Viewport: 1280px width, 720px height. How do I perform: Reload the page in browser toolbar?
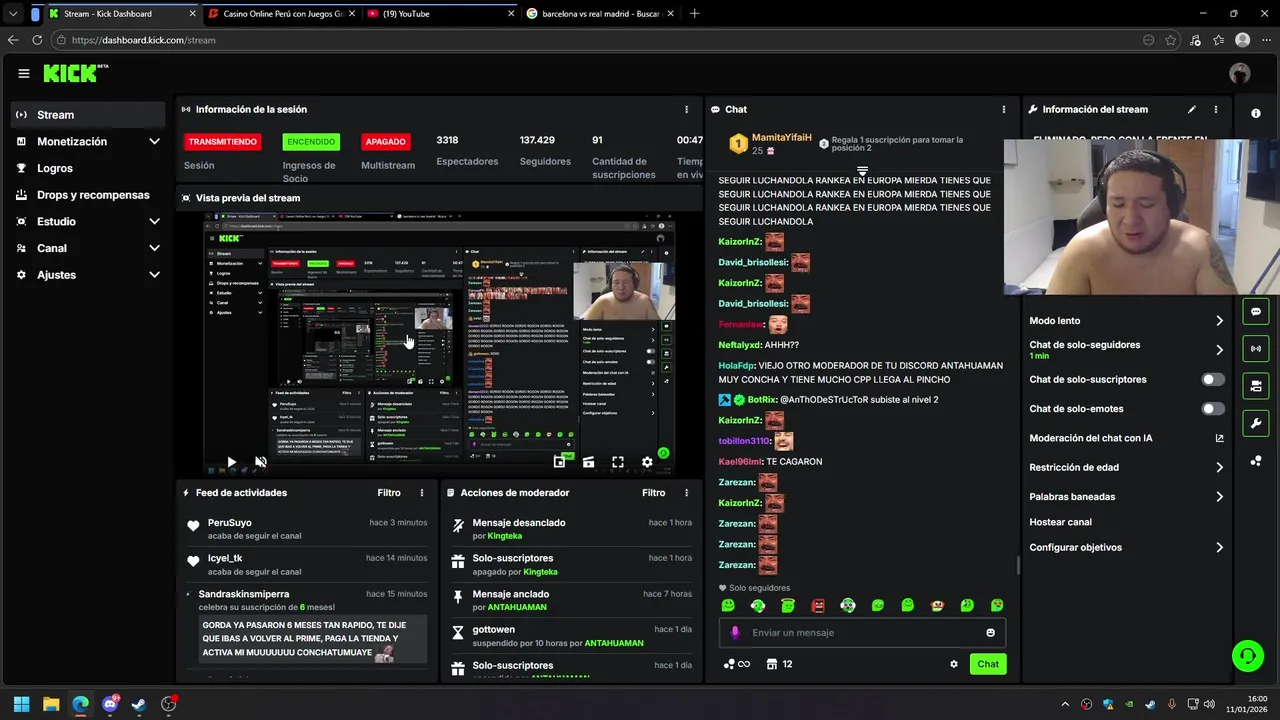37,40
